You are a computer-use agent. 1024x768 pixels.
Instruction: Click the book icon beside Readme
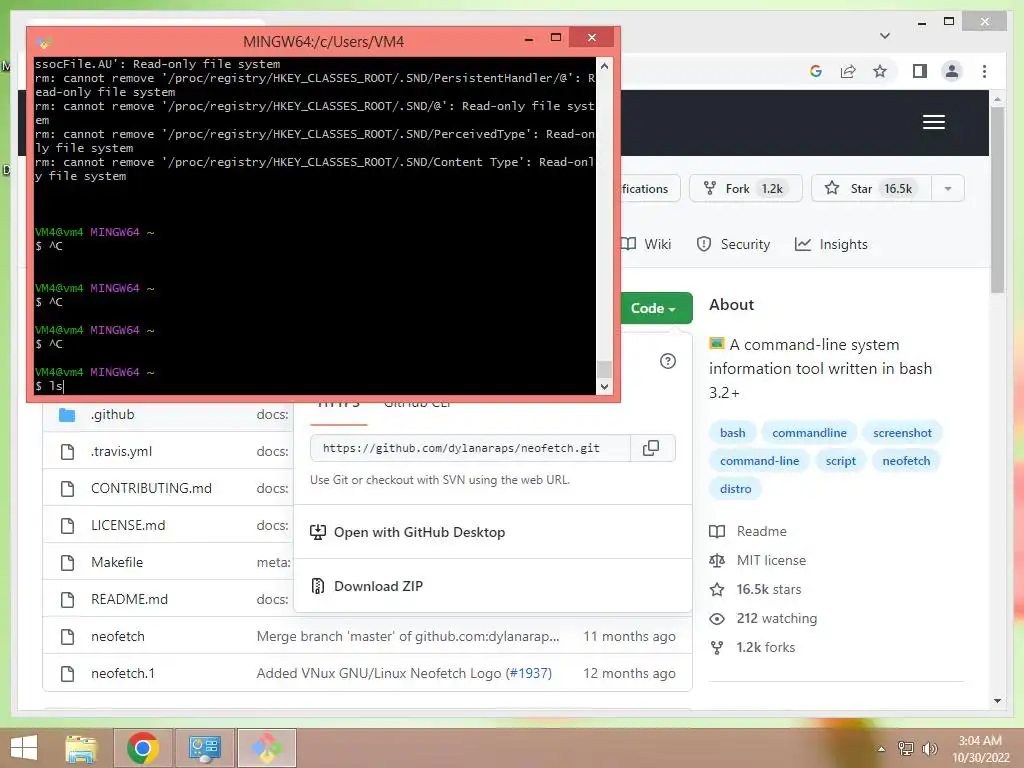click(716, 532)
